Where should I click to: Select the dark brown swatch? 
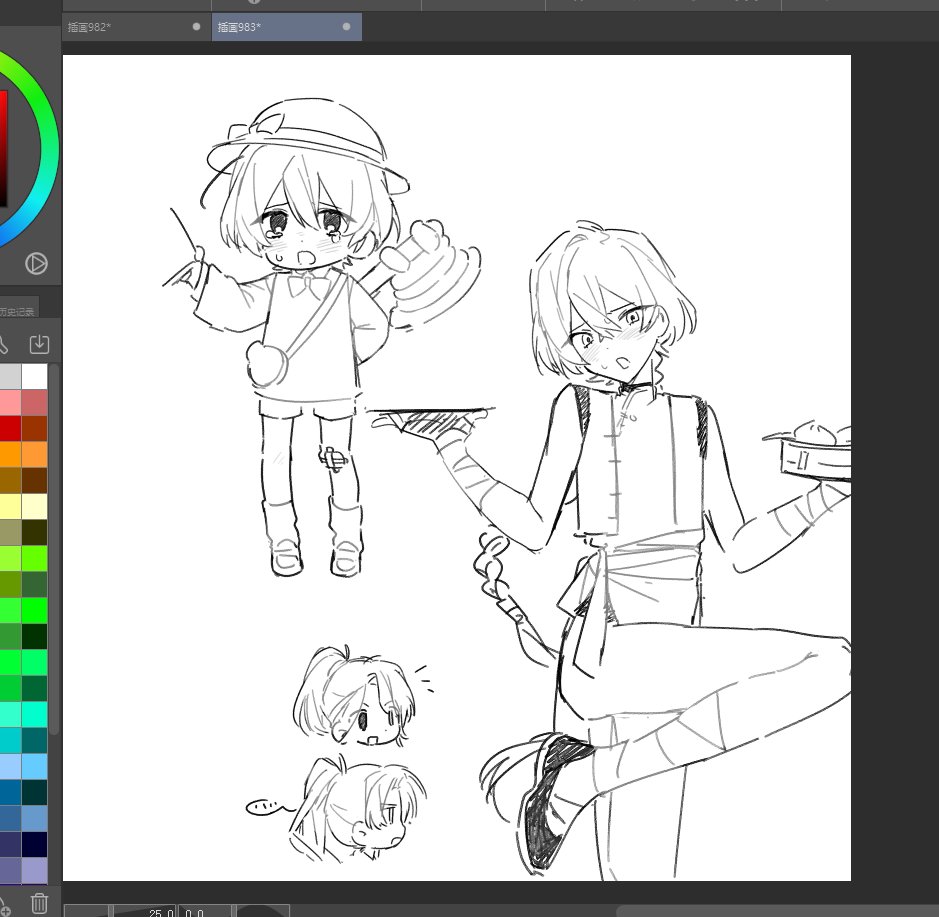click(34, 480)
